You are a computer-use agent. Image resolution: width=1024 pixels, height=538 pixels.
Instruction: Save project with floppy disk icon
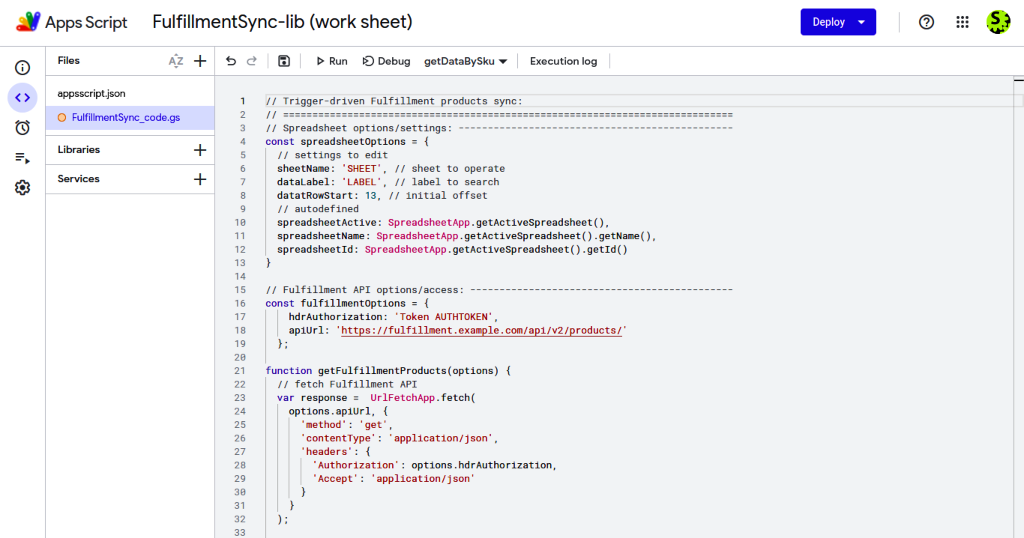pos(284,61)
